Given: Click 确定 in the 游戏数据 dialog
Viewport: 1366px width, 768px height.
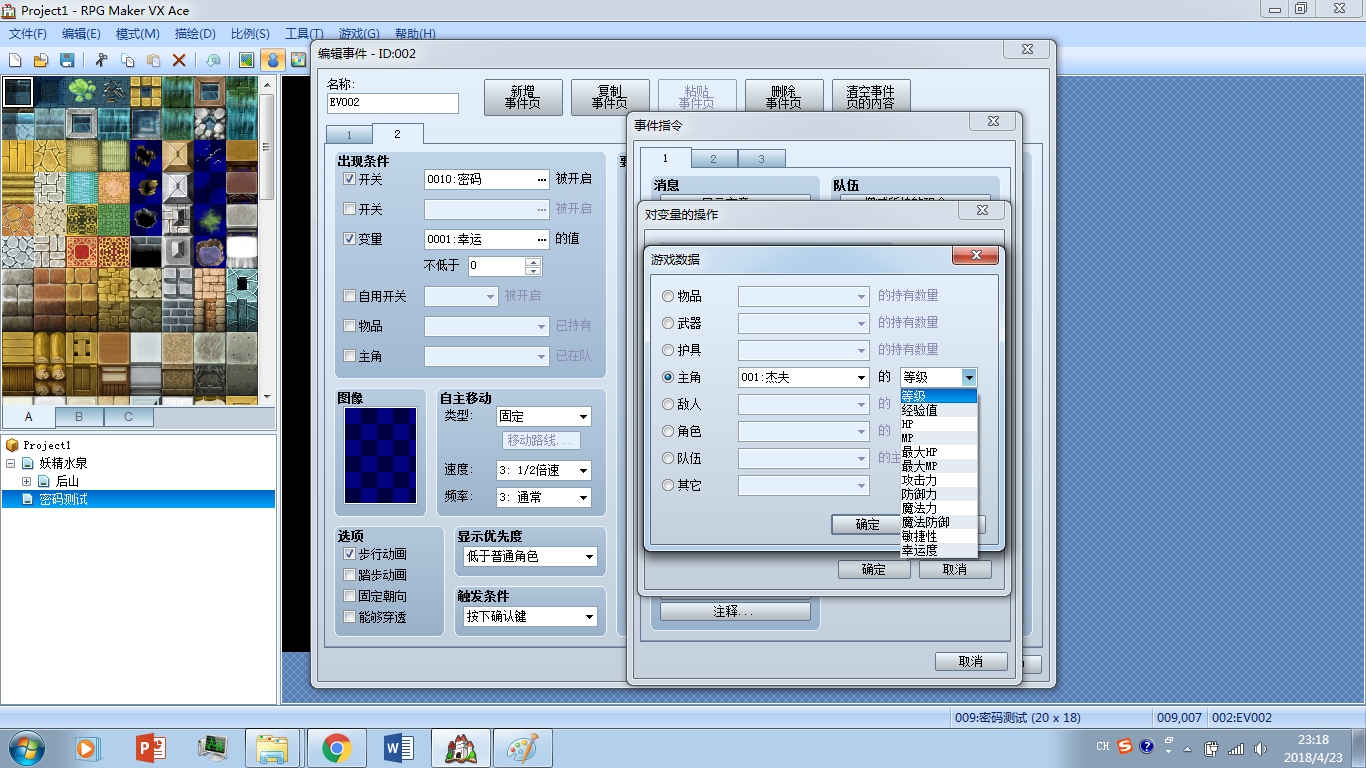Looking at the screenshot, I should [x=867, y=525].
